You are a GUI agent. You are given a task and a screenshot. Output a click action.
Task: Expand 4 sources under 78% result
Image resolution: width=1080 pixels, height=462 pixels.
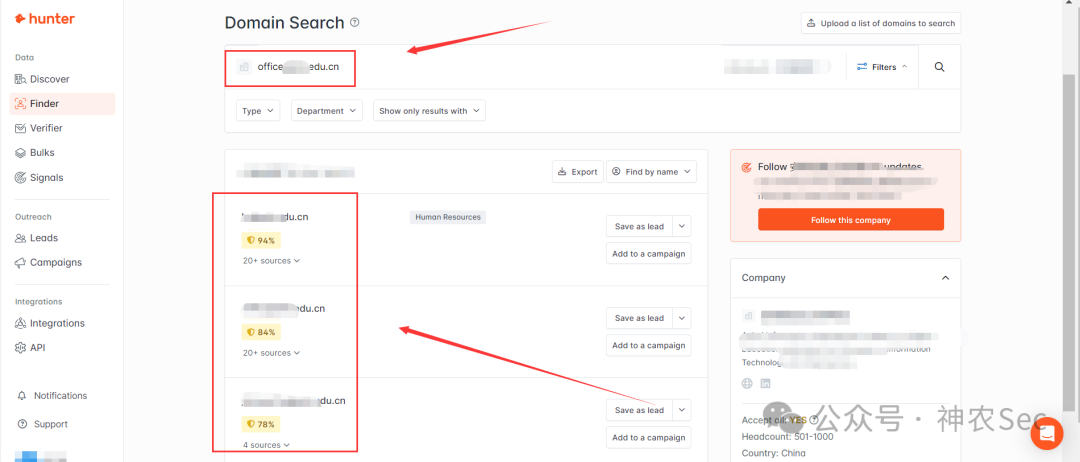267,445
